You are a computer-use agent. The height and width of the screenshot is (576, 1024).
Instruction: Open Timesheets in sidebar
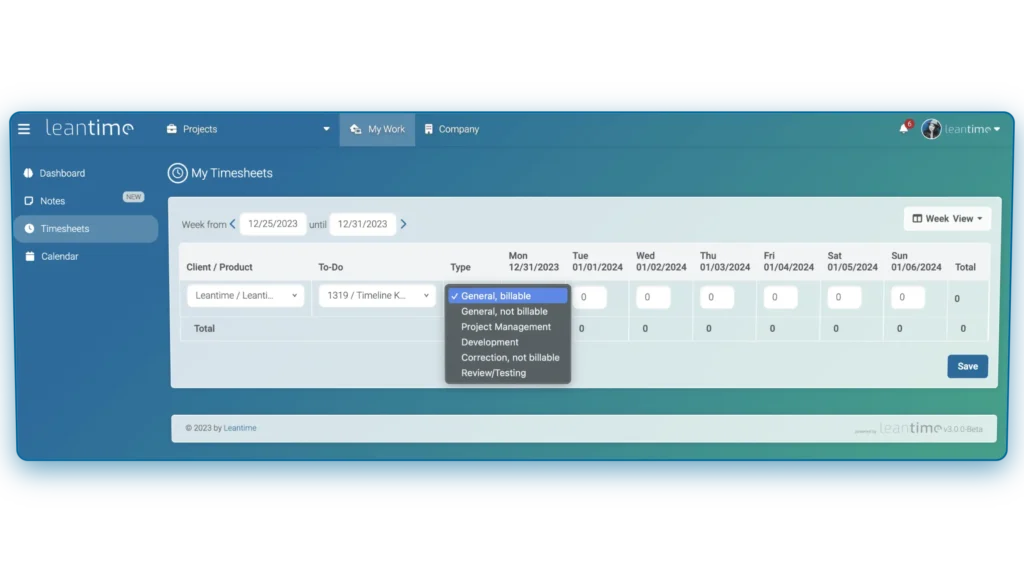click(x=86, y=229)
